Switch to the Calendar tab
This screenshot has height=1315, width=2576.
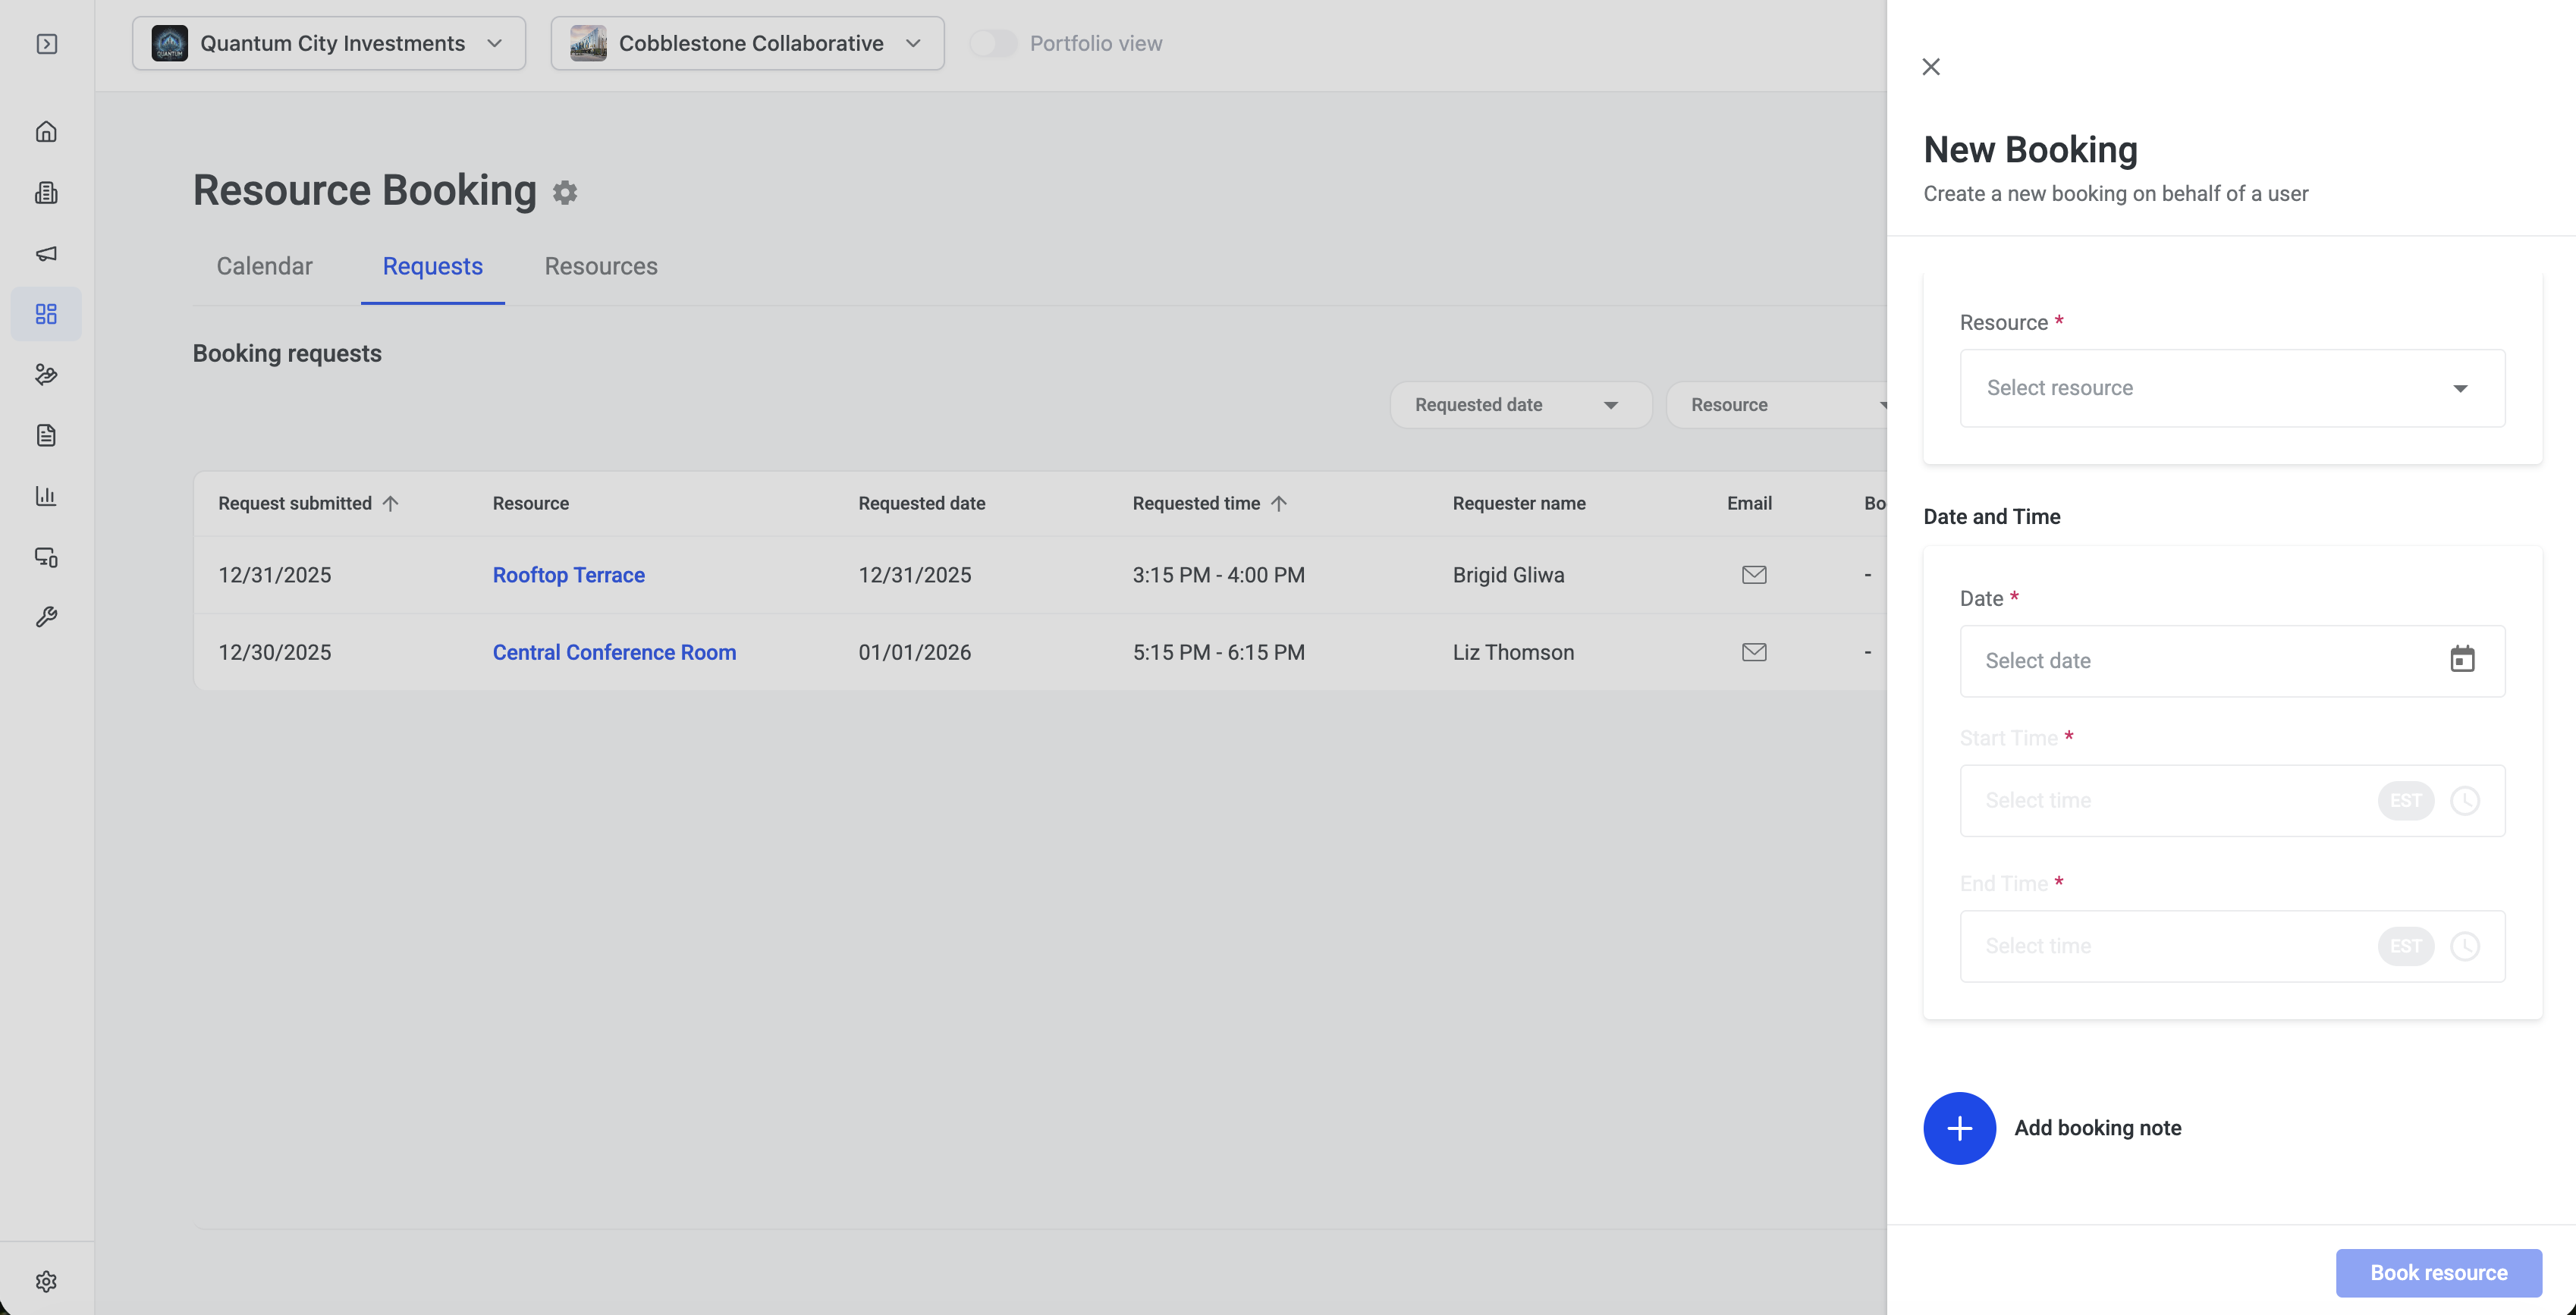pyautogui.click(x=264, y=266)
